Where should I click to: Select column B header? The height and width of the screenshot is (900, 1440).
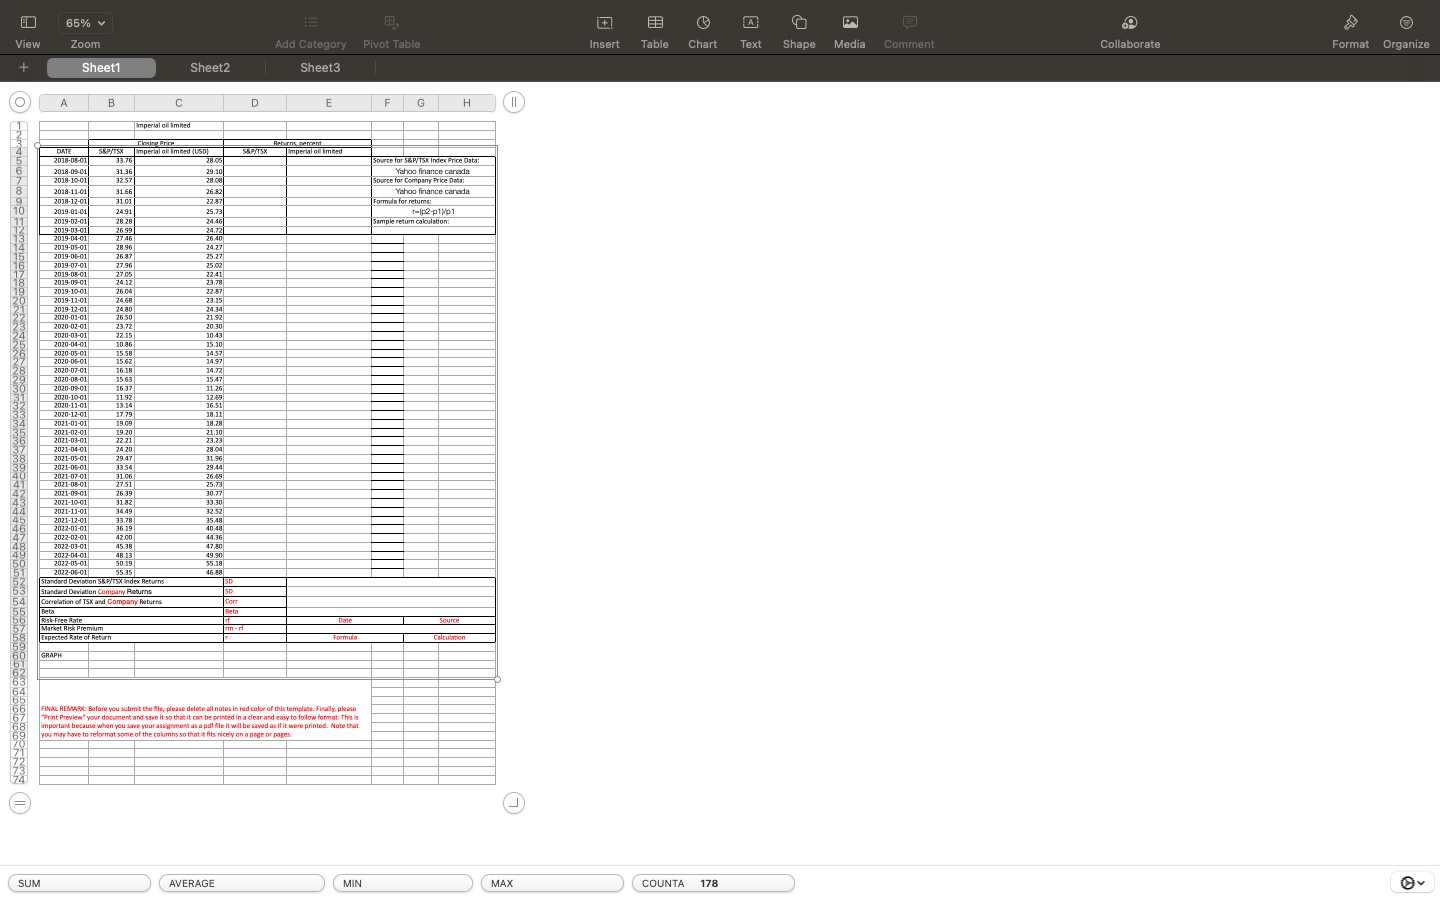point(111,103)
